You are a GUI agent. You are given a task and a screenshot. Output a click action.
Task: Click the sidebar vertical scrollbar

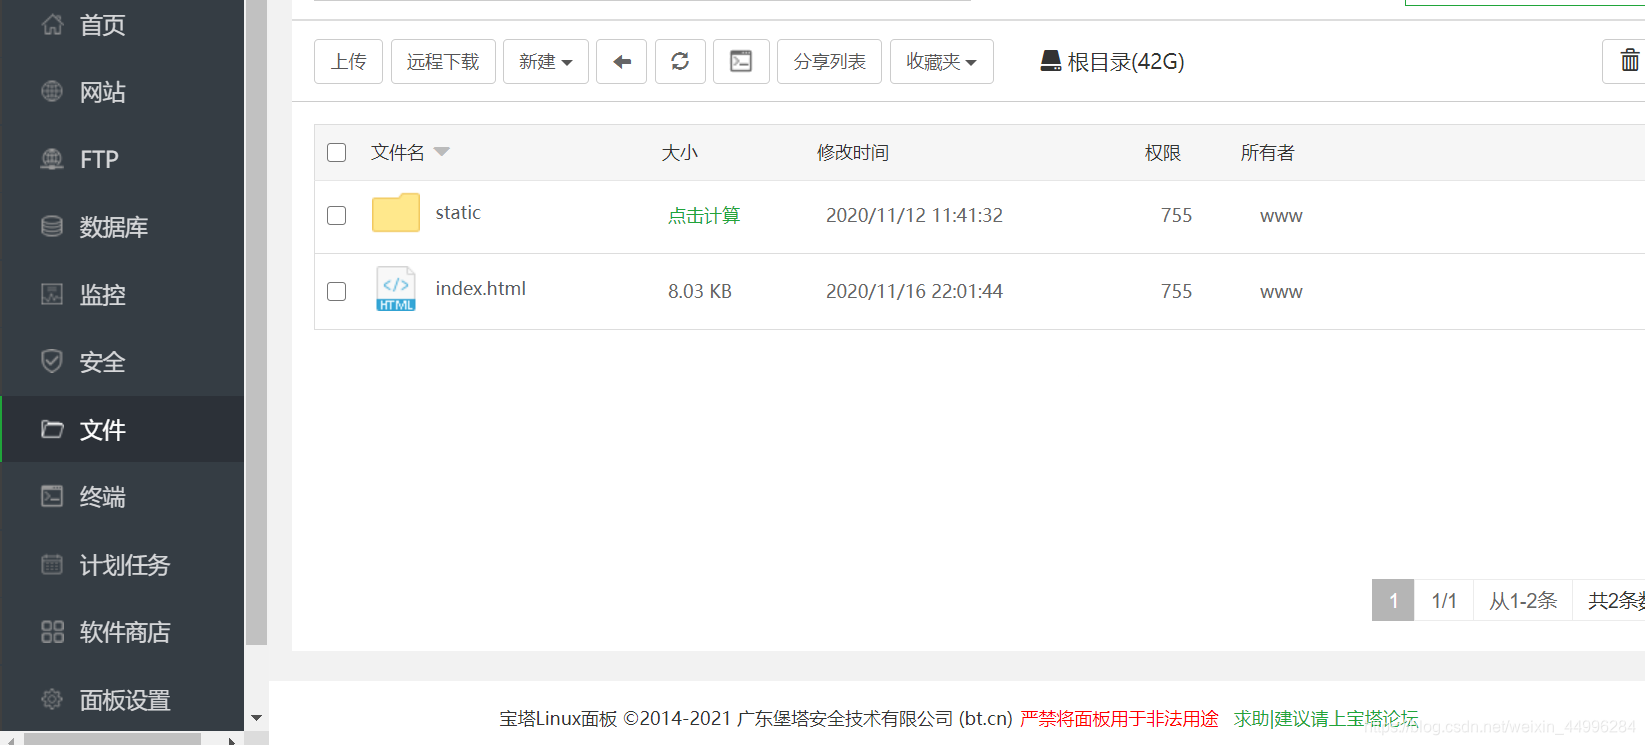click(x=257, y=322)
